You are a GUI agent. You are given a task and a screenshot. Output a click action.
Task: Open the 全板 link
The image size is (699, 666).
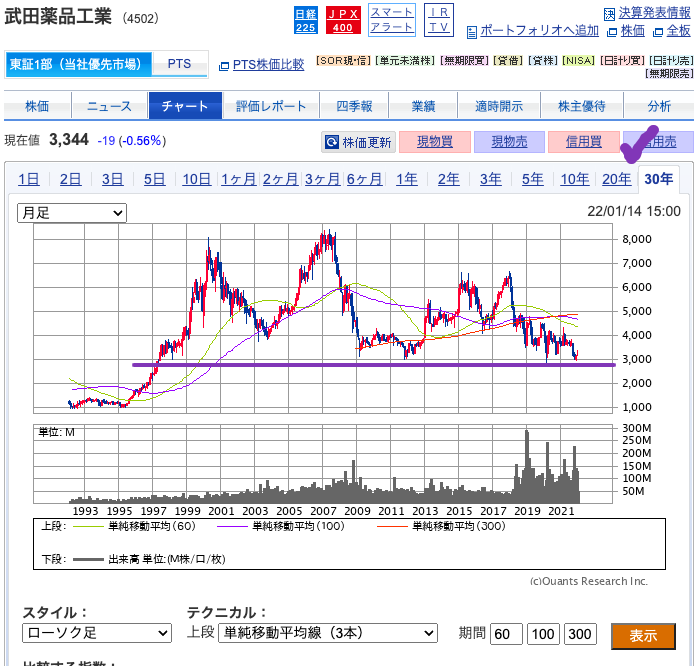coord(678,31)
